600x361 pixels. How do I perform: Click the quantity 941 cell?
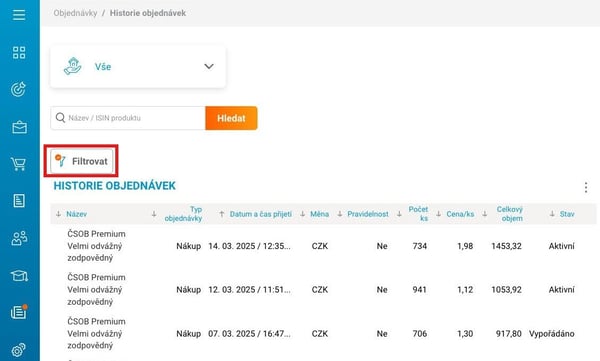(x=419, y=290)
